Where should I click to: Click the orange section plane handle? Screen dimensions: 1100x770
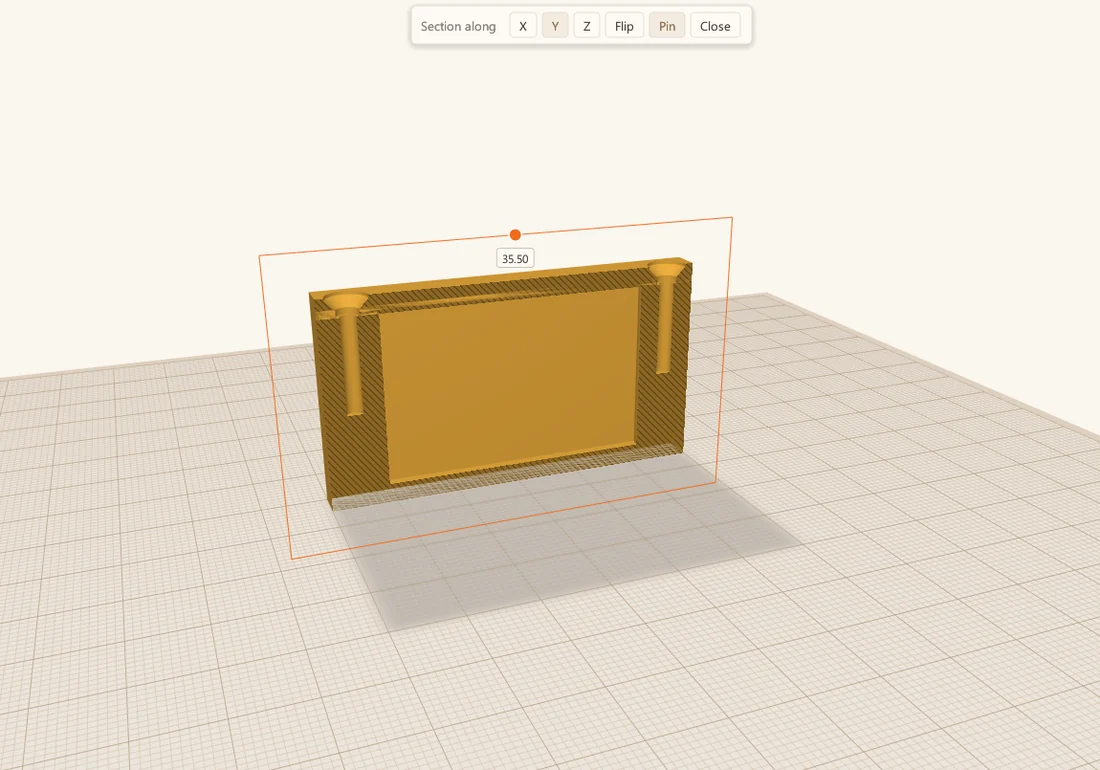click(x=515, y=235)
